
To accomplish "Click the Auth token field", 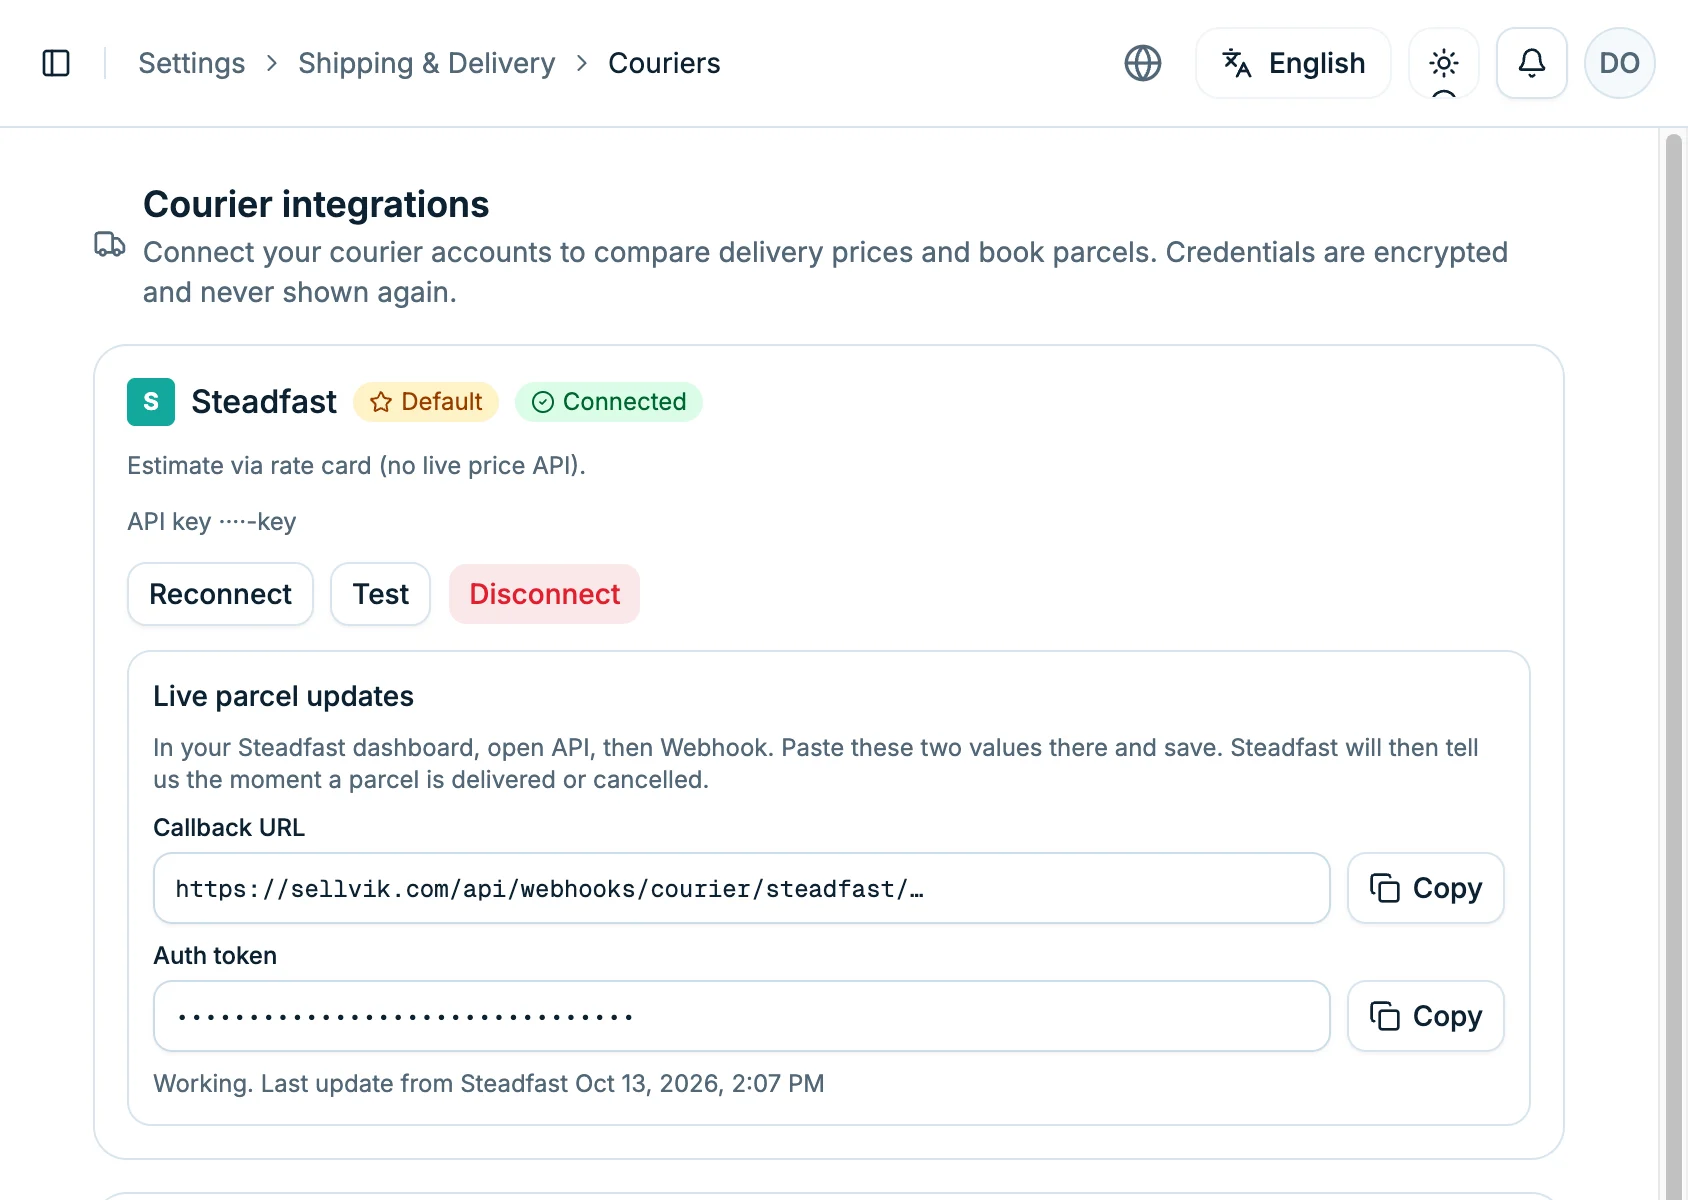I will pos(742,1016).
